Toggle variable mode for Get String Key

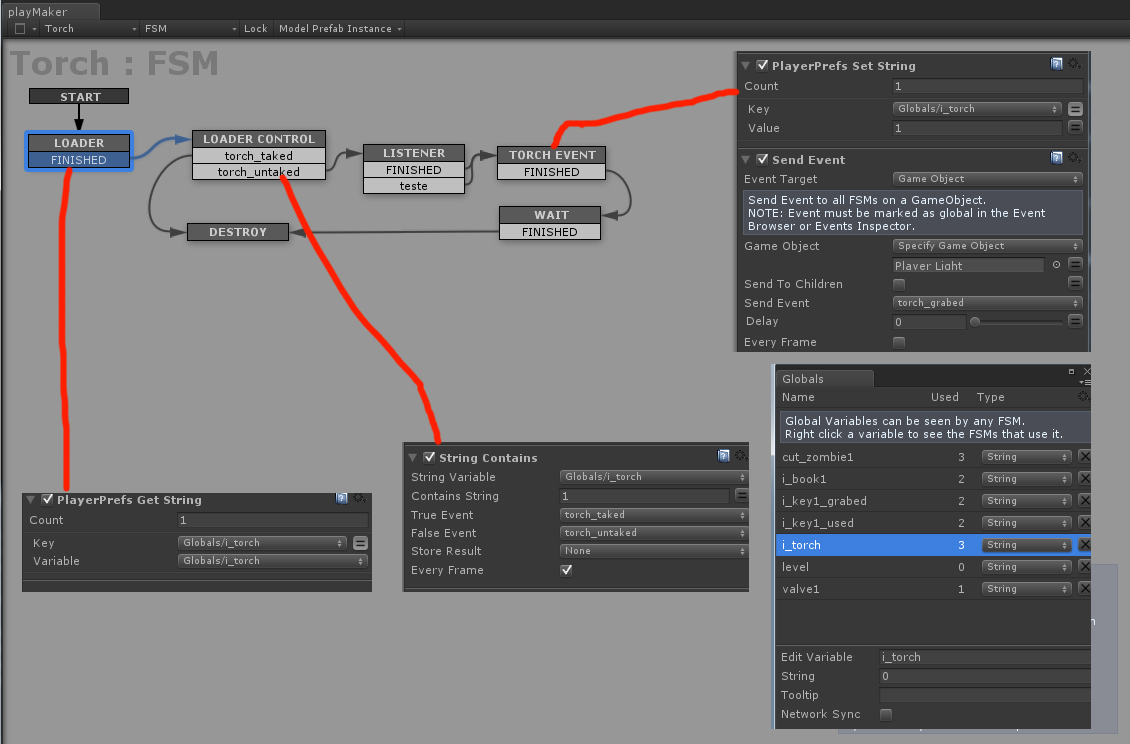click(x=361, y=543)
